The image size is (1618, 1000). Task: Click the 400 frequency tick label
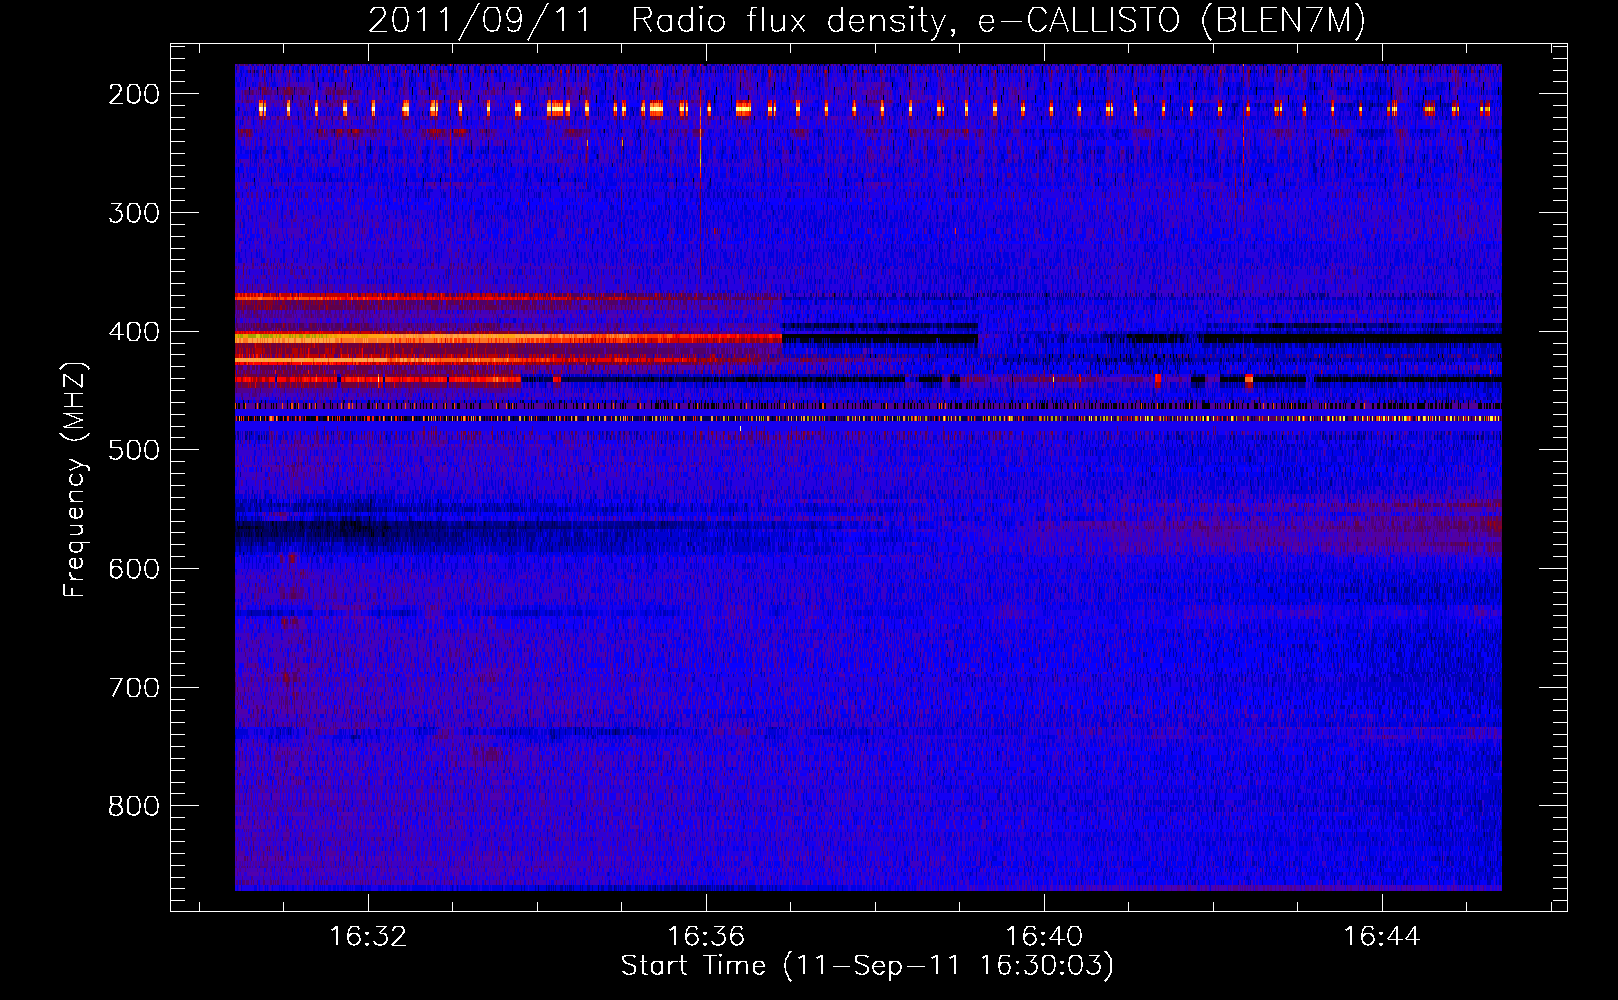[133, 332]
